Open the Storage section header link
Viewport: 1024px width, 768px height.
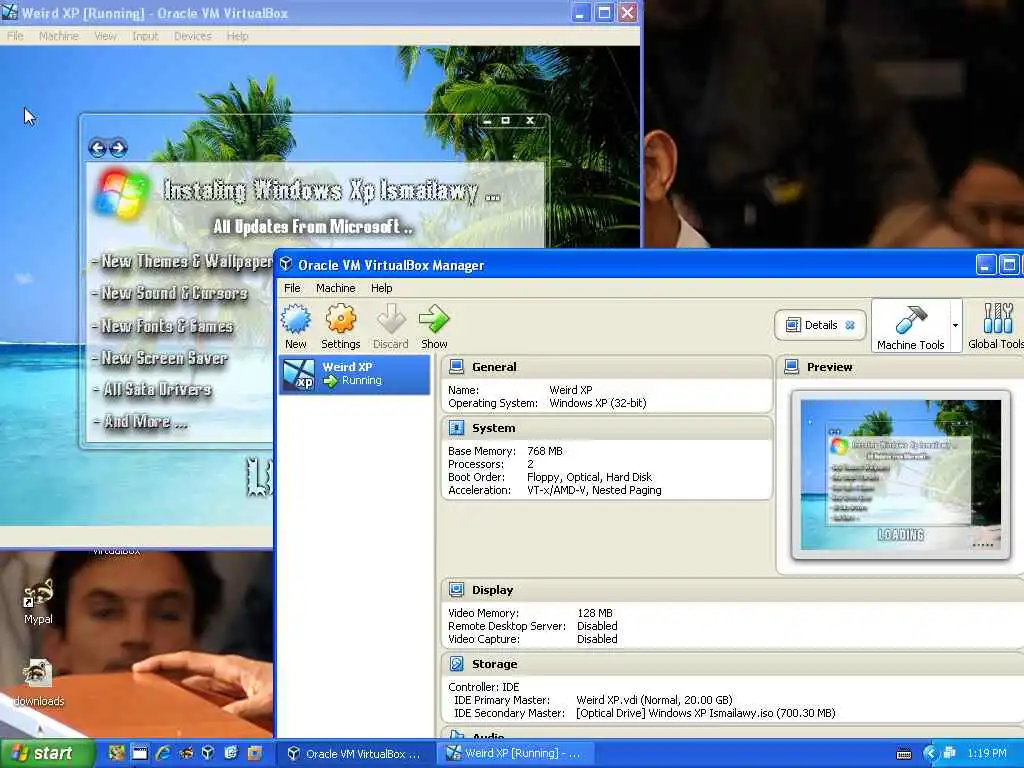(x=494, y=664)
